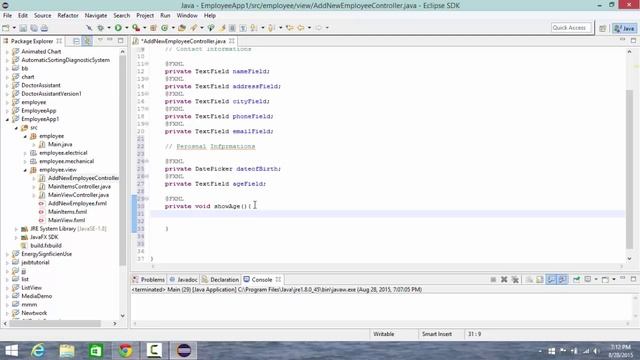640x360 pixels.
Task: Switch to the Declaration tab
Action: click(220, 280)
